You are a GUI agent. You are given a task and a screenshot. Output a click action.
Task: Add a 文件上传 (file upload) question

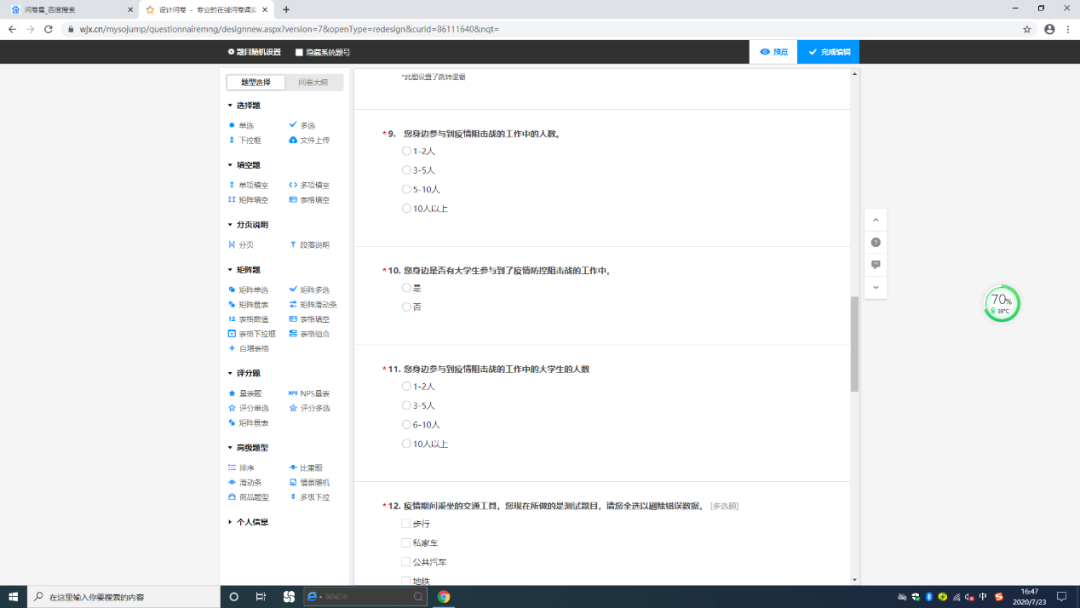[x=314, y=140]
